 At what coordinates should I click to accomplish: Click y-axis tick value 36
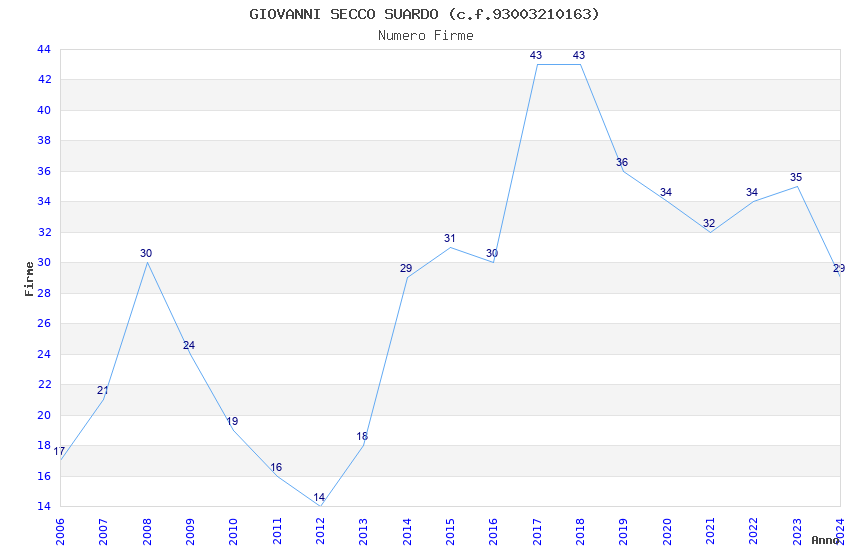[44, 171]
